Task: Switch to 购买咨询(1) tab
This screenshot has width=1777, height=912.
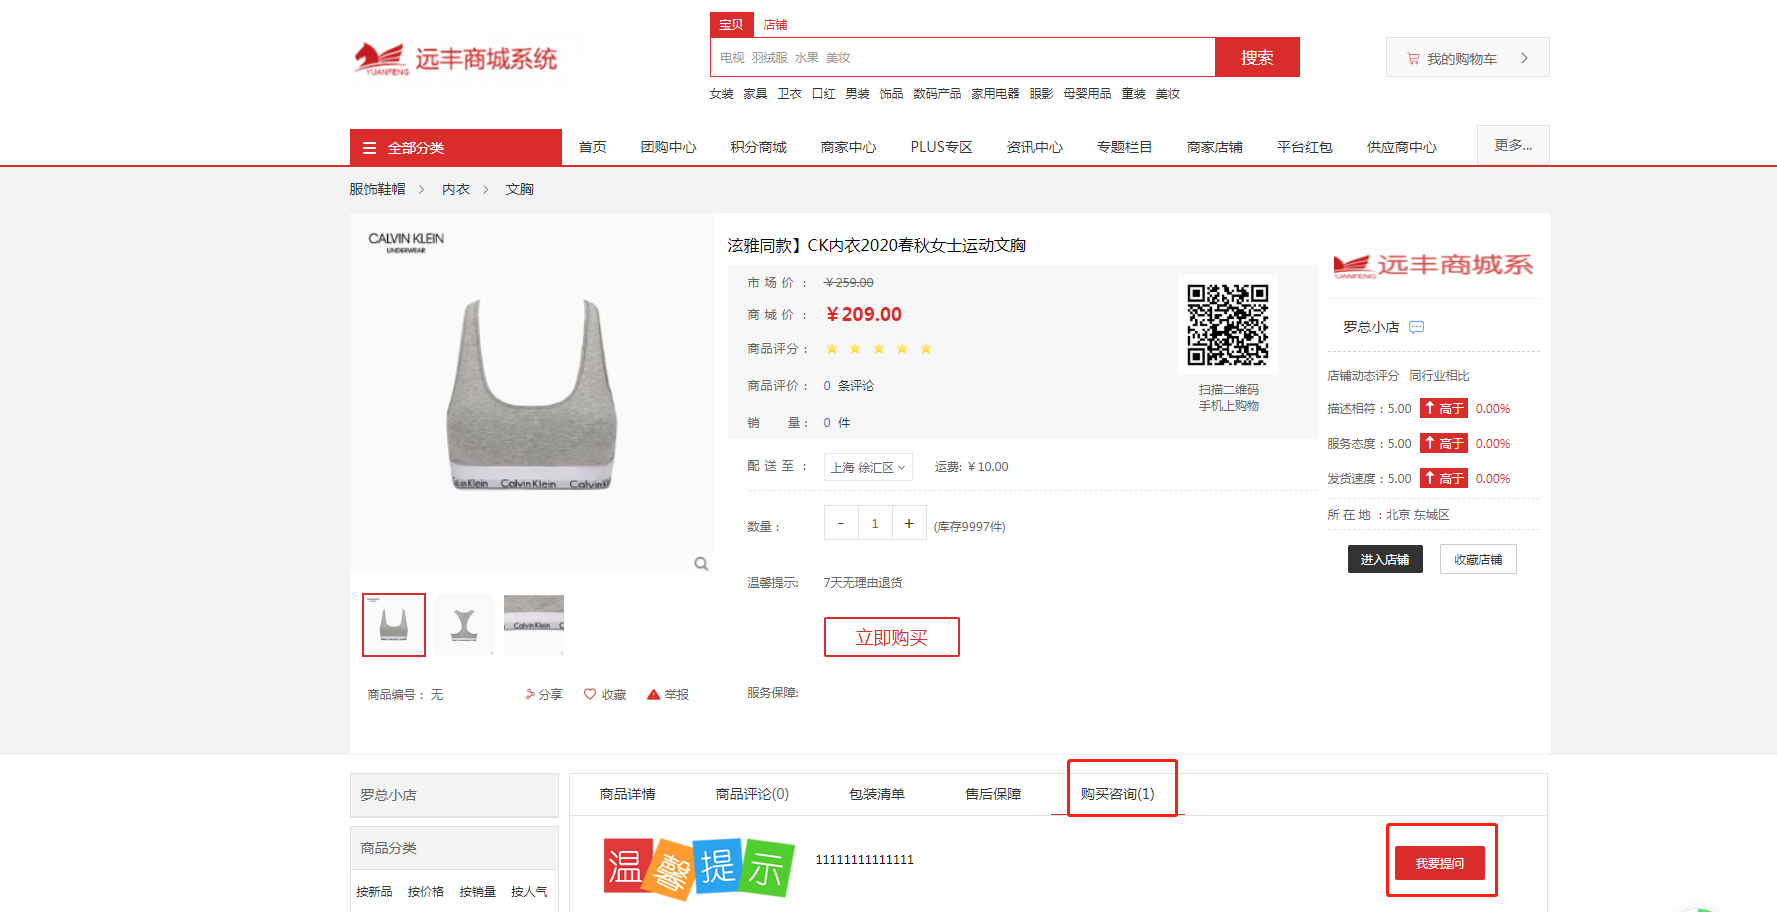Action: (x=1118, y=794)
